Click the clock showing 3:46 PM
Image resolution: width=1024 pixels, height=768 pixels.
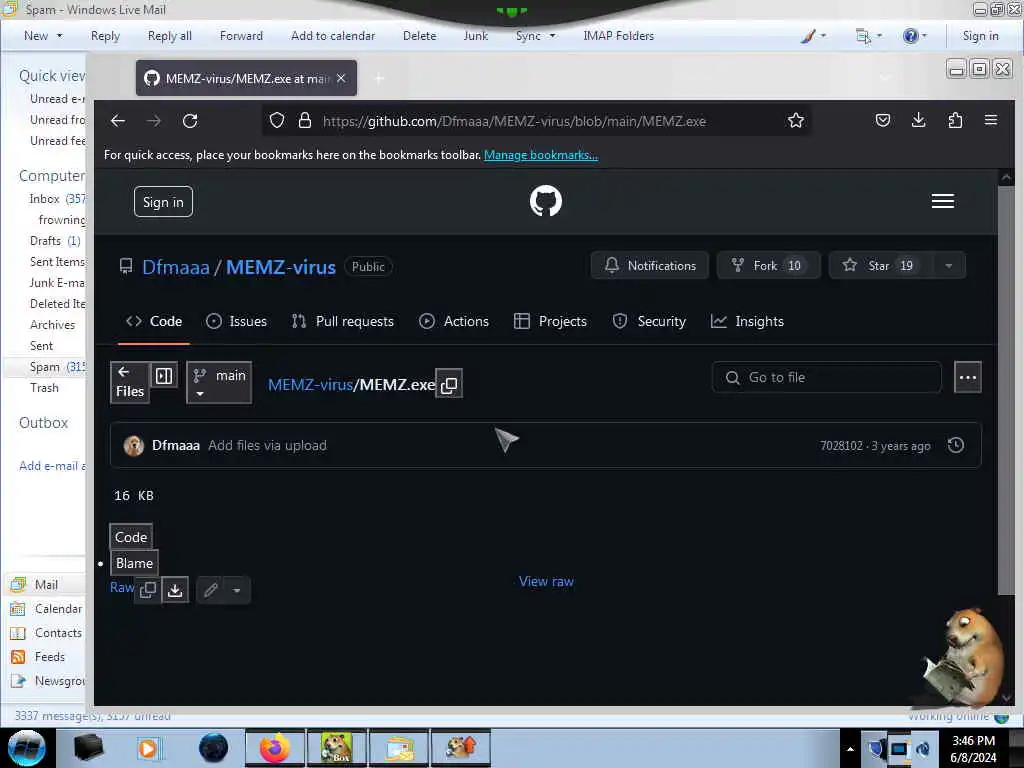tap(973, 741)
